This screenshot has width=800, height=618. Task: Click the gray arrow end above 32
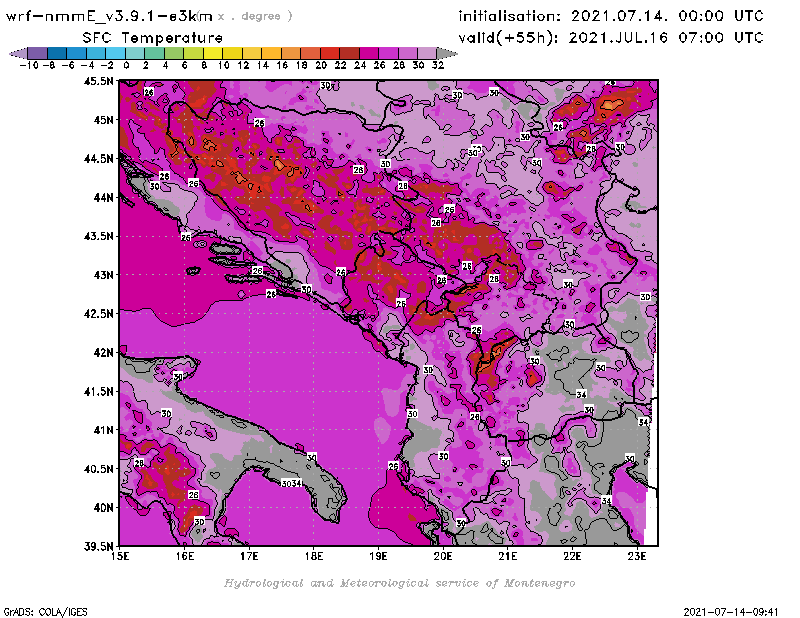(446, 53)
